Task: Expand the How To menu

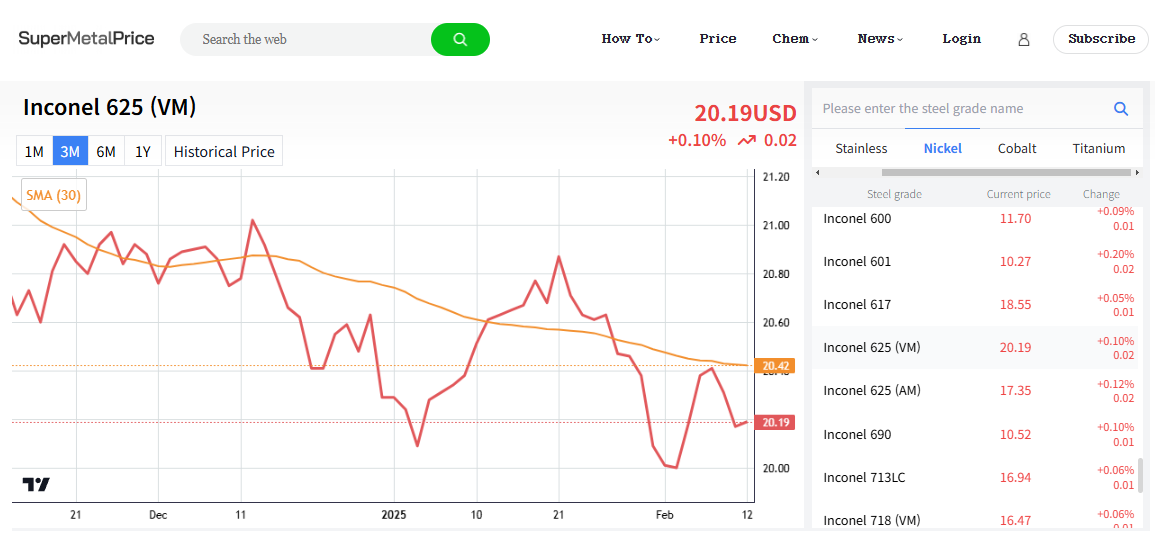Action: 631,39
